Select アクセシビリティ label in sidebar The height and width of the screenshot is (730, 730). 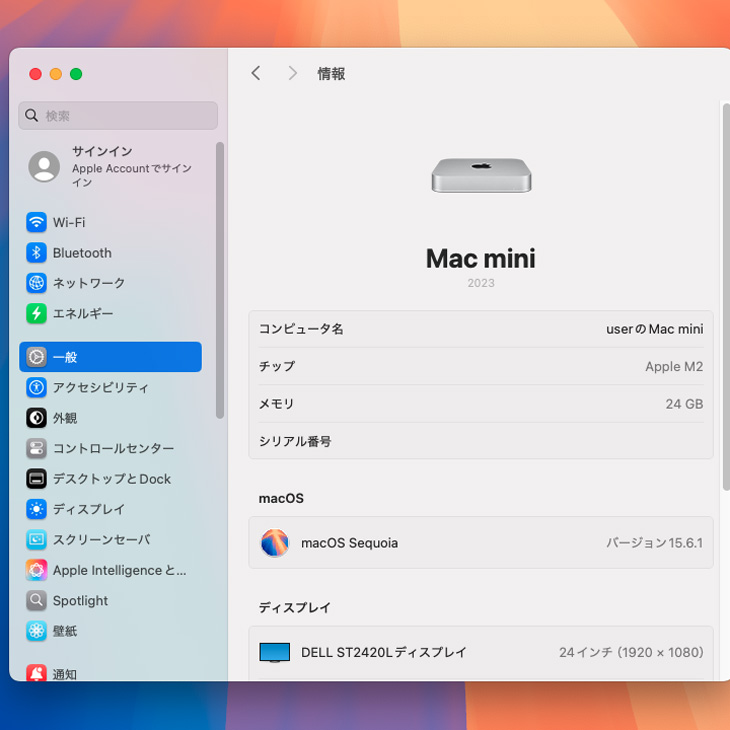101,387
